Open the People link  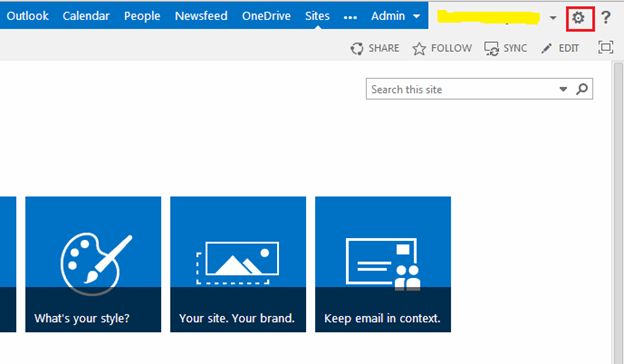142,16
